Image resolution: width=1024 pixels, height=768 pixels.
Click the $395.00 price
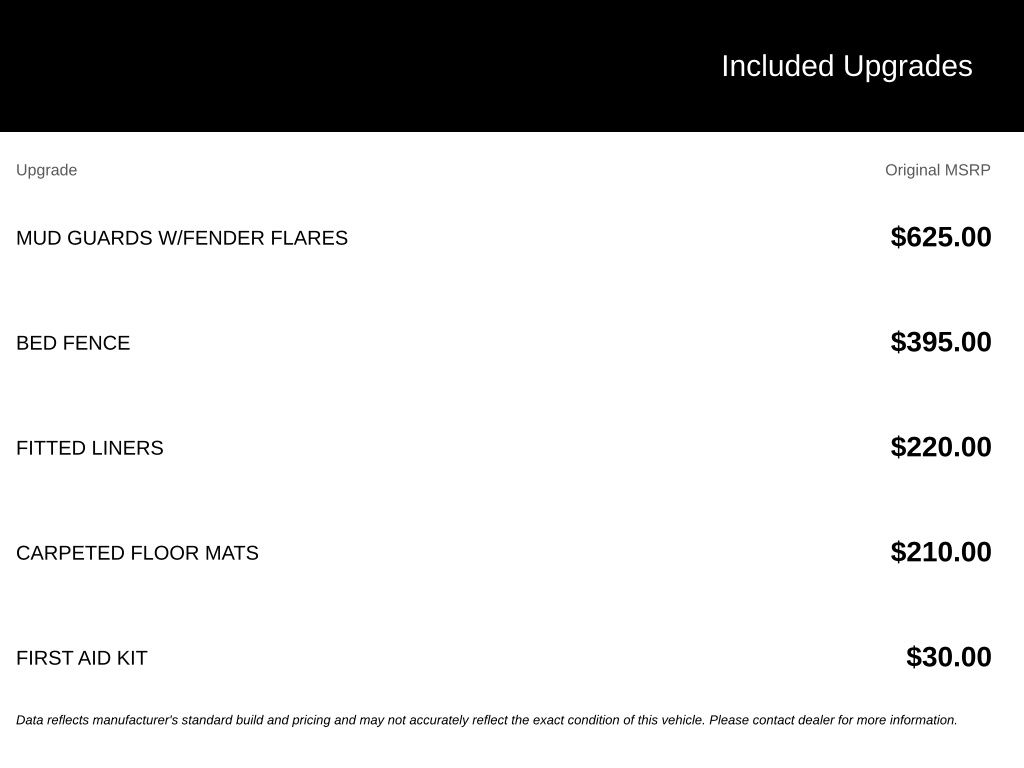[x=940, y=342]
